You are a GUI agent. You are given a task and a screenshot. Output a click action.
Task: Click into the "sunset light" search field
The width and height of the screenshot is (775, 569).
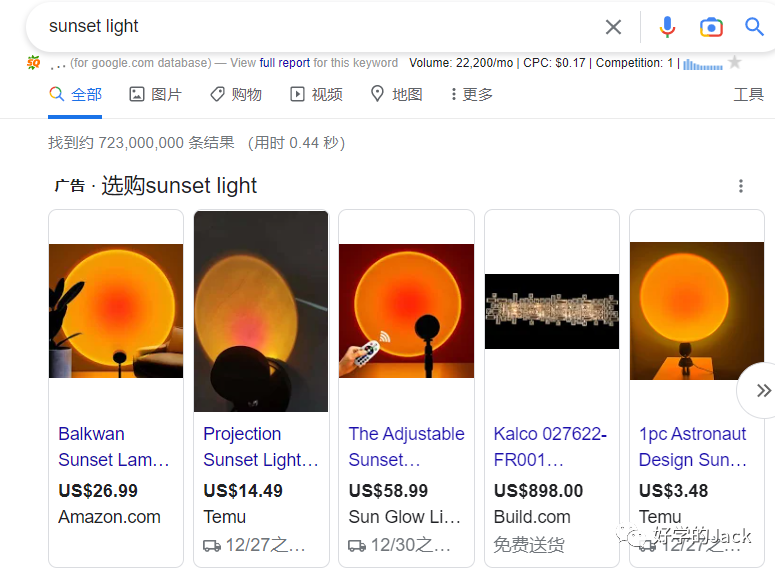tap(300, 27)
